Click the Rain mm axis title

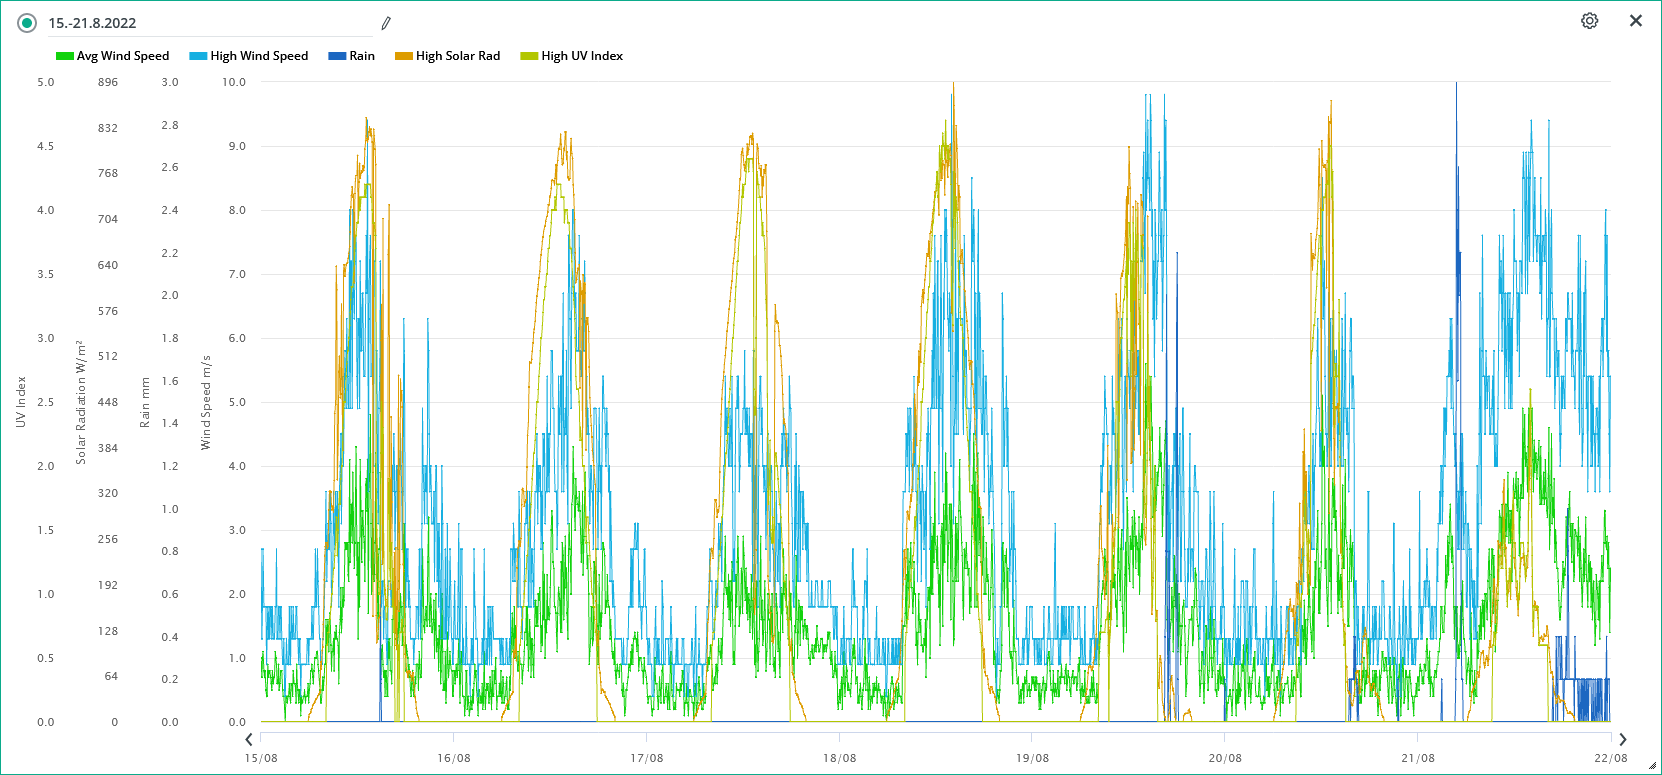coord(145,402)
